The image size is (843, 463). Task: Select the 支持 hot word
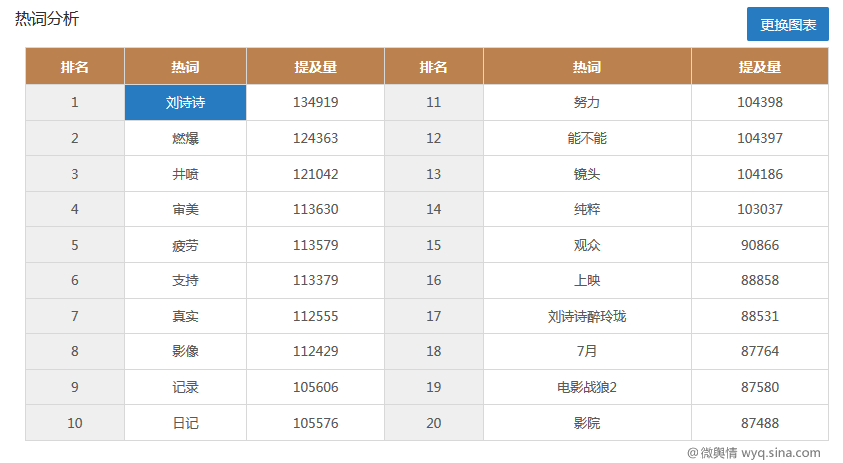point(185,281)
